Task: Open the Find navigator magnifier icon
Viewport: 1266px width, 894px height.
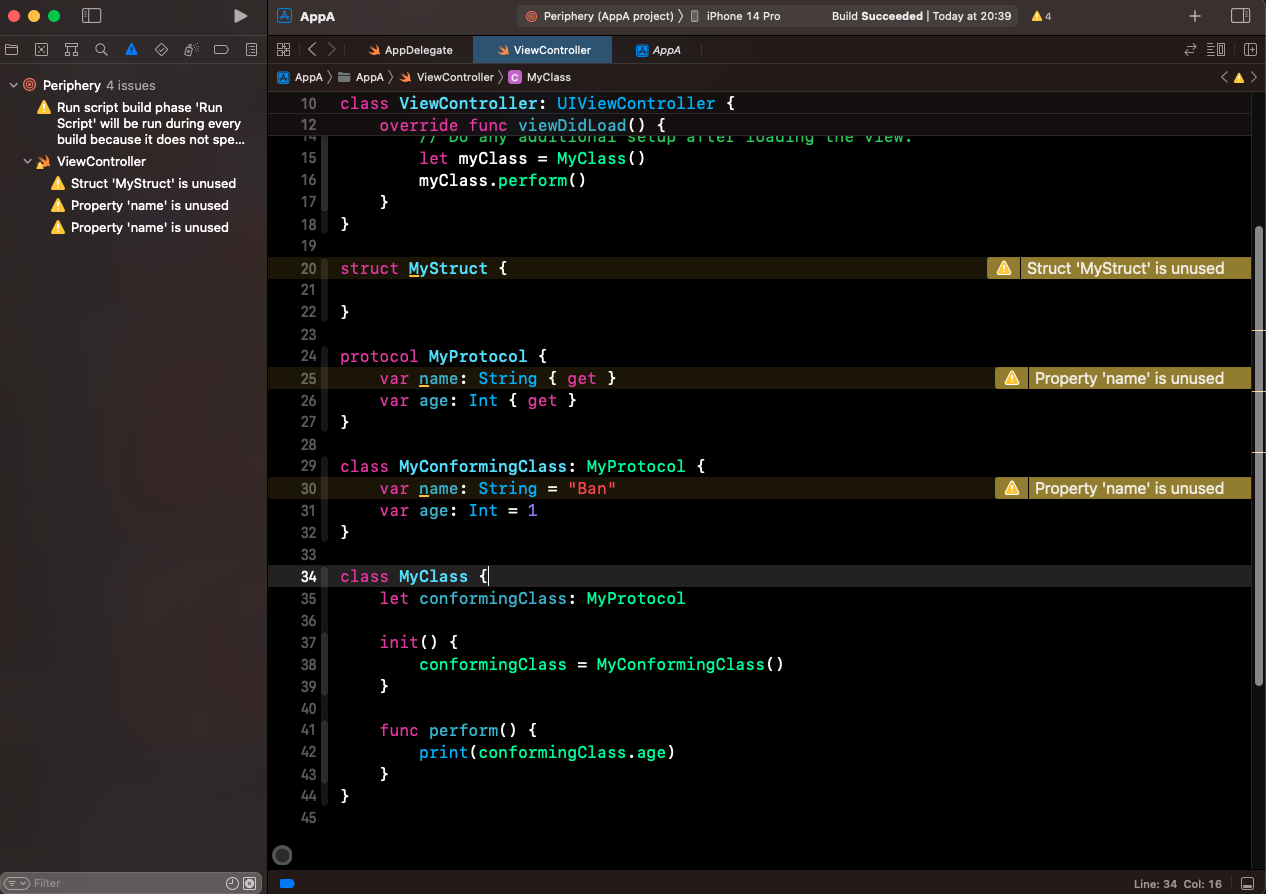Action: tap(101, 49)
